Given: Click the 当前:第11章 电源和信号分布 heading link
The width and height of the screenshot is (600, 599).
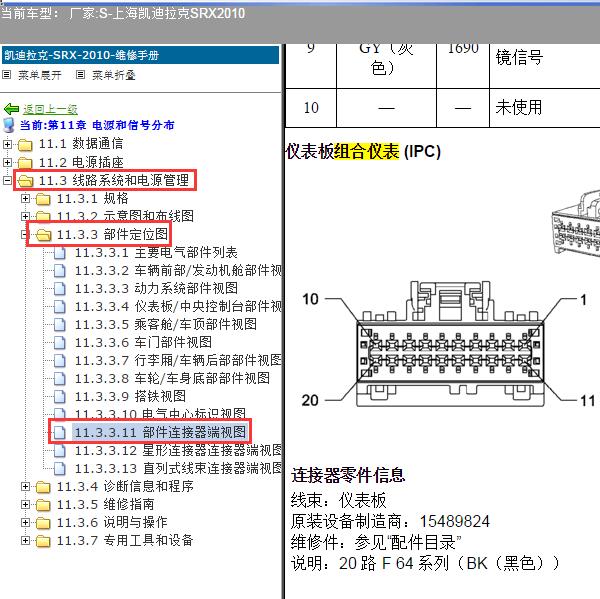Looking at the screenshot, I should tap(97, 126).
